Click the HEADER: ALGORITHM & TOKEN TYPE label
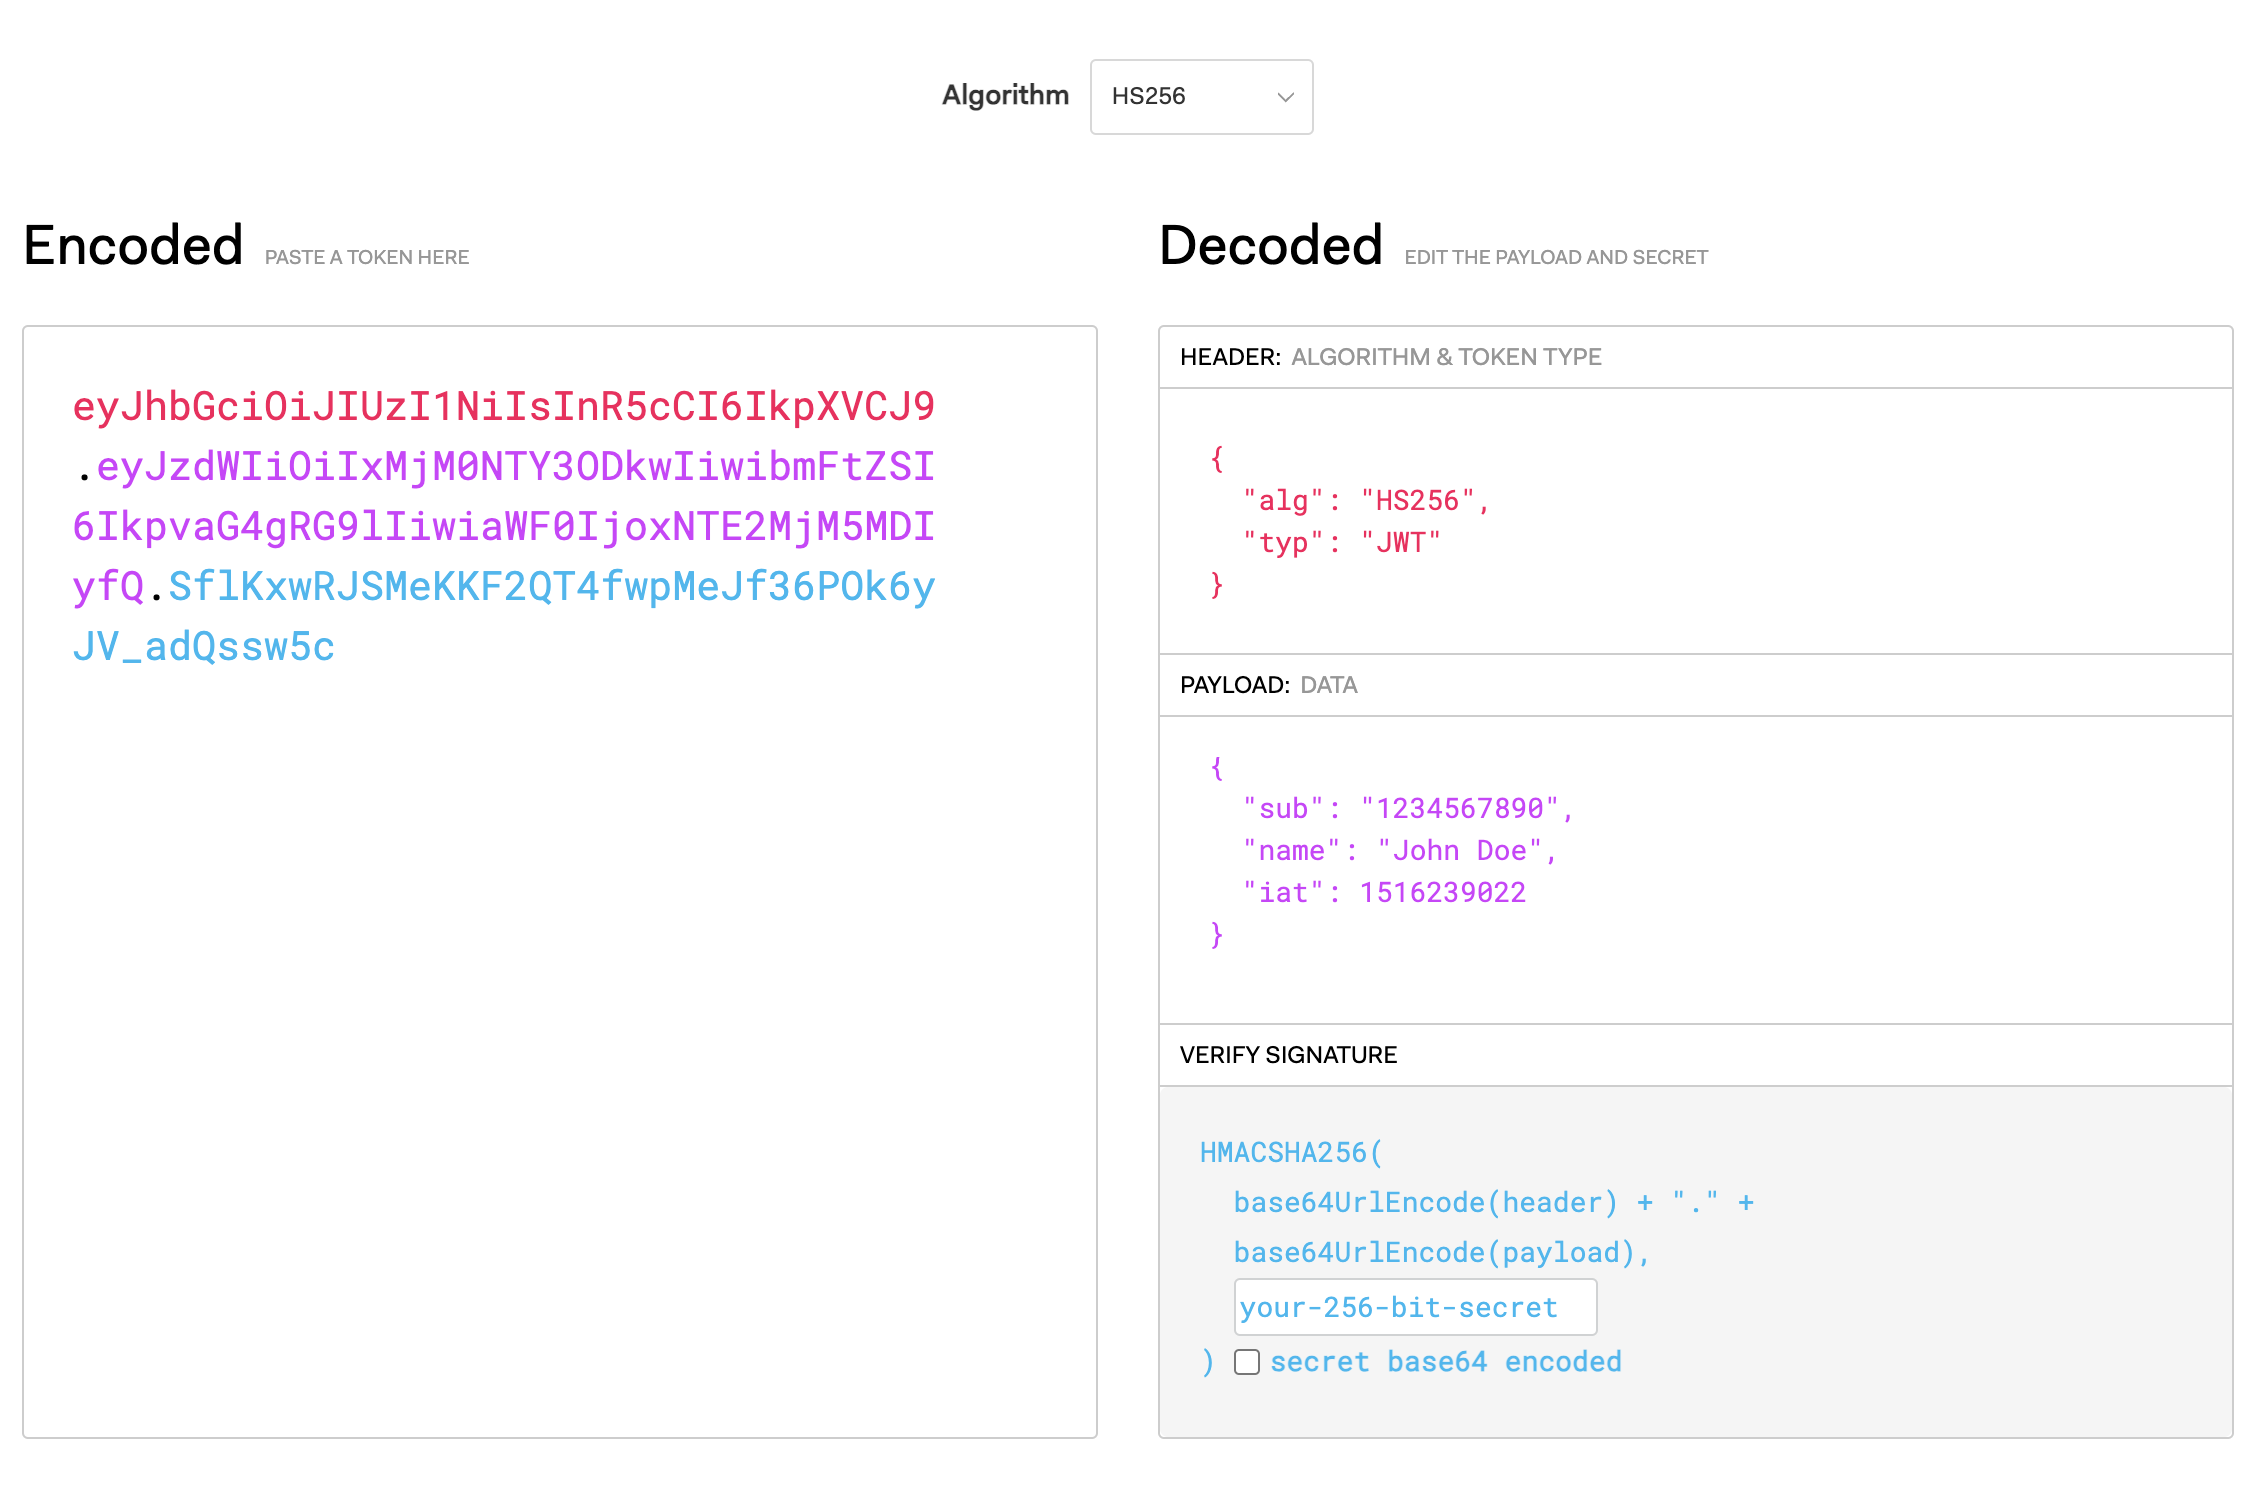Viewport: 2248px width, 1488px height. point(1390,357)
